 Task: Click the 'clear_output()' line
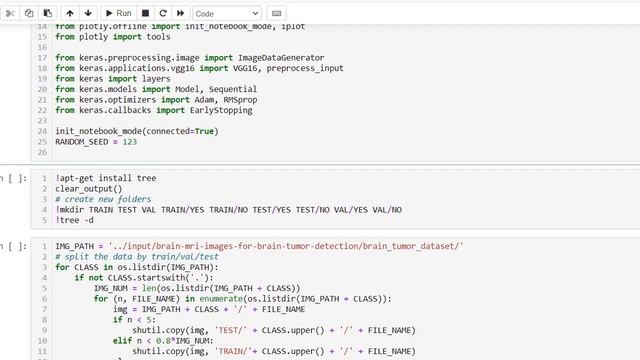[x=89, y=189]
